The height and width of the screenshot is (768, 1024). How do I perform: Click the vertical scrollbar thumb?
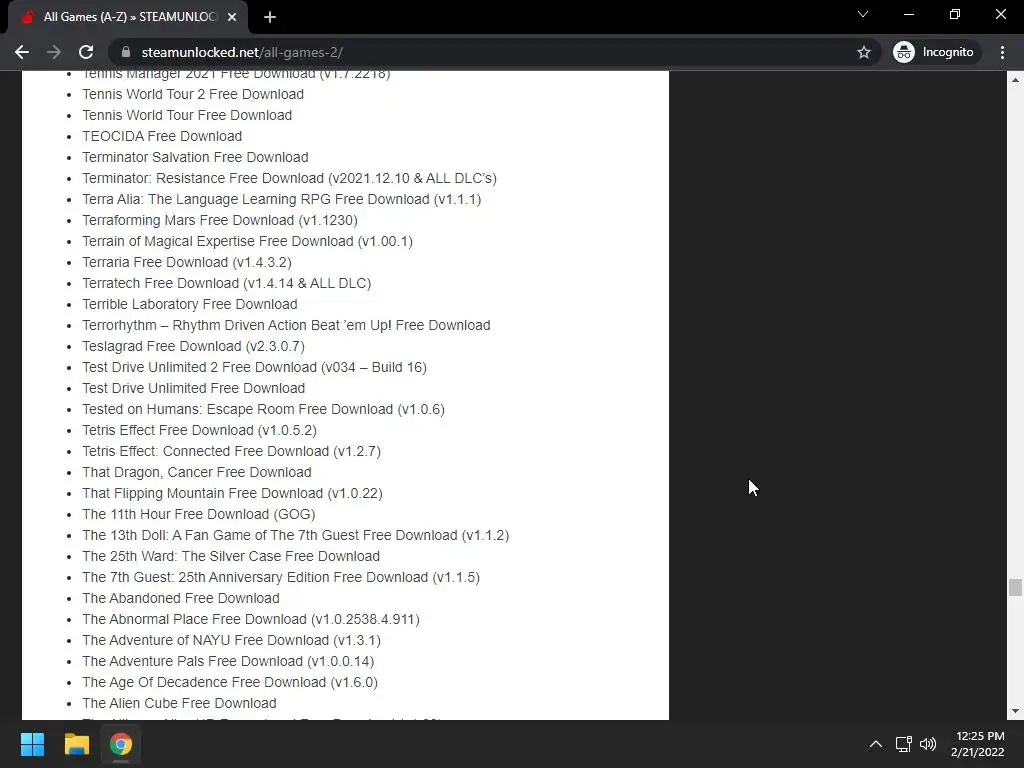[x=1015, y=587]
